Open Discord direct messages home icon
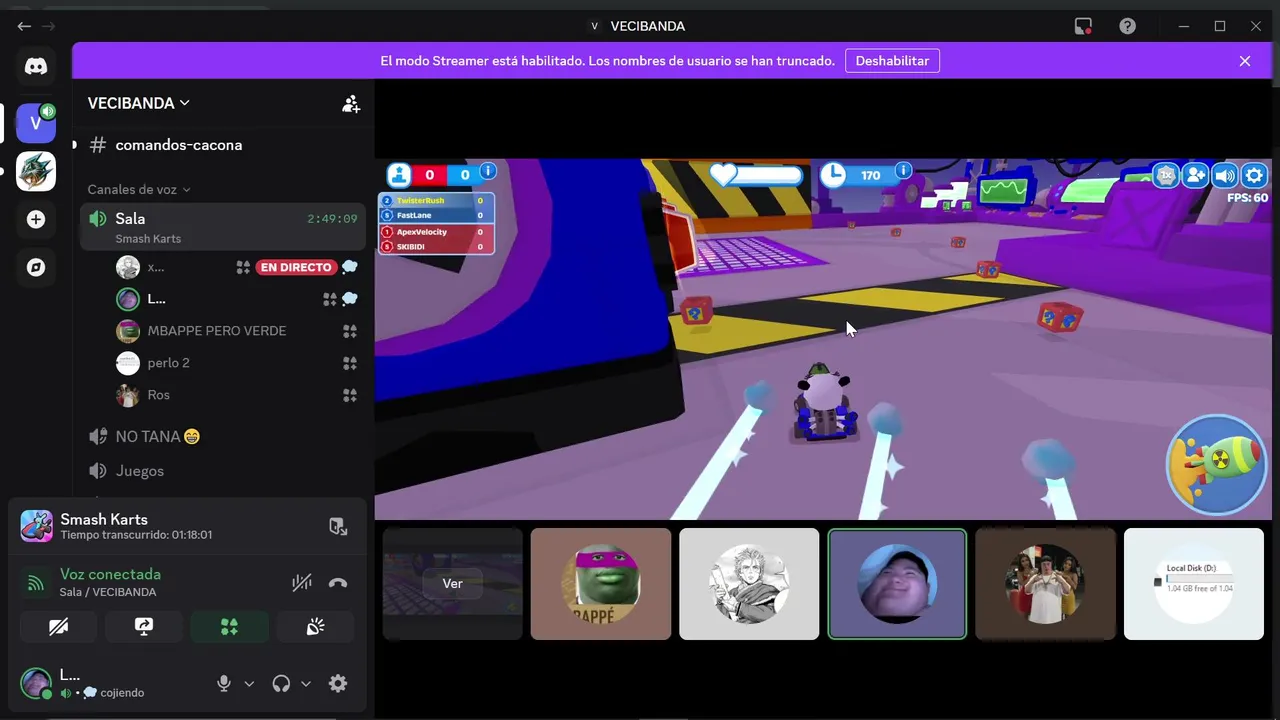 (36, 67)
